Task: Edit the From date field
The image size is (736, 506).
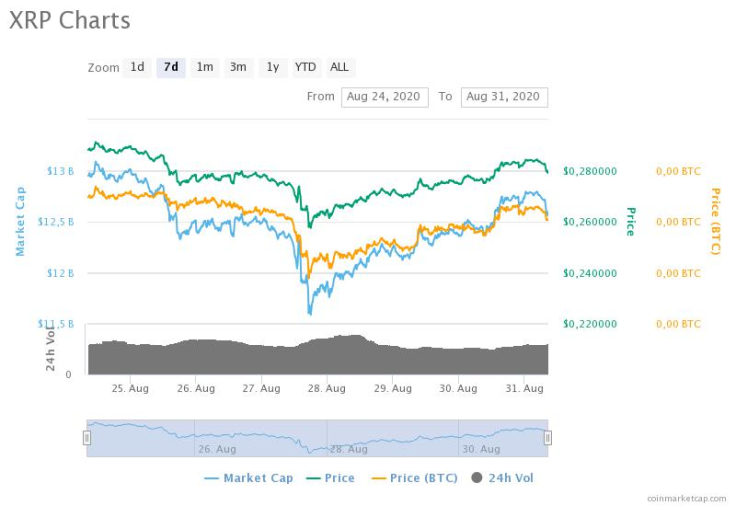Action: pos(384,97)
